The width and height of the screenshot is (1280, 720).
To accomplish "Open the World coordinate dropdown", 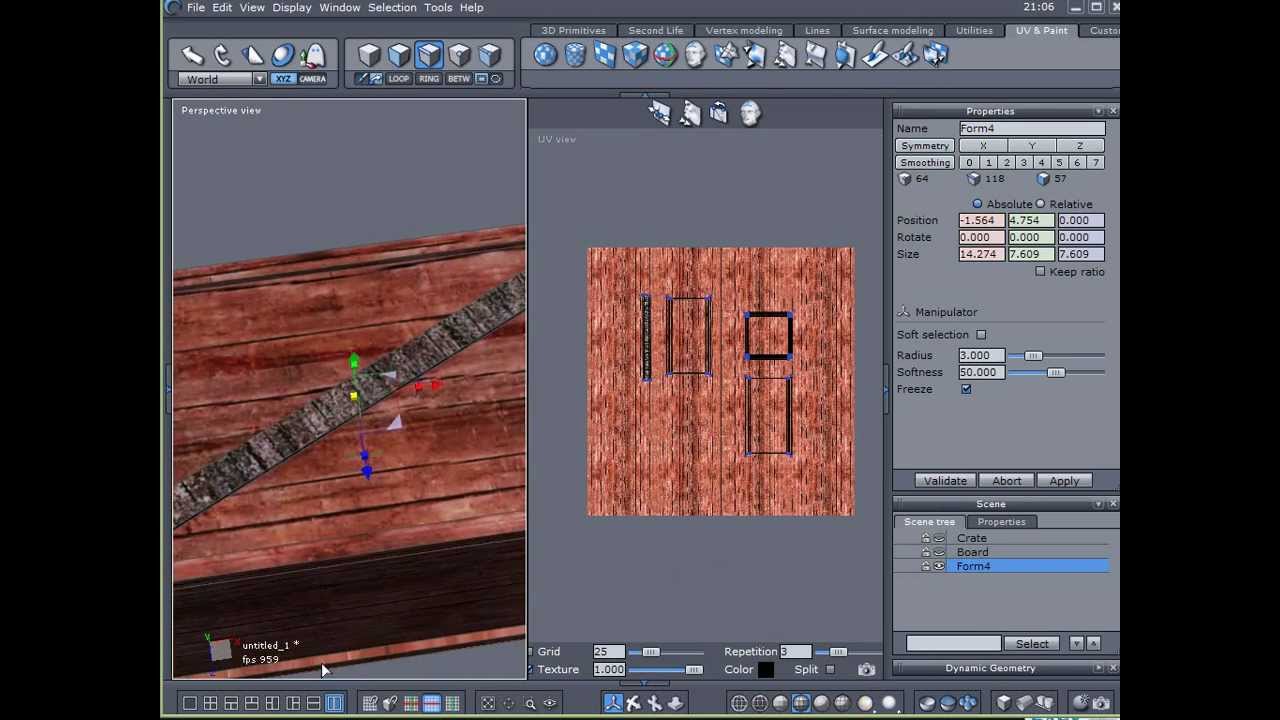I will point(259,79).
